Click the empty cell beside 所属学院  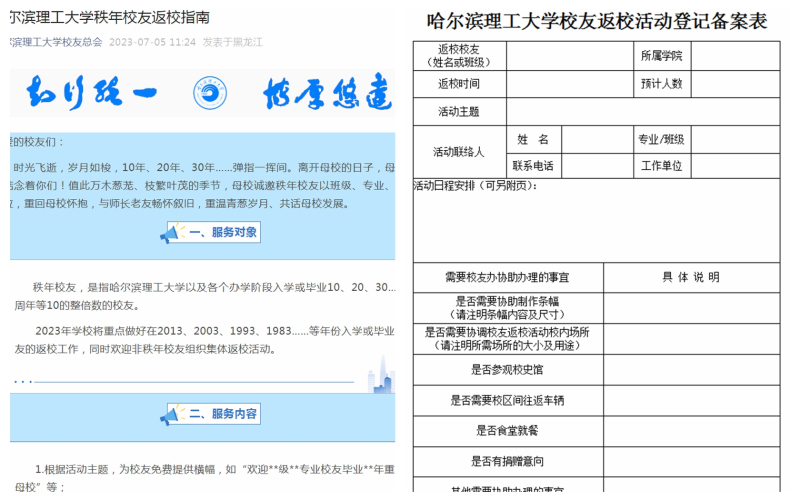(728, 56)
